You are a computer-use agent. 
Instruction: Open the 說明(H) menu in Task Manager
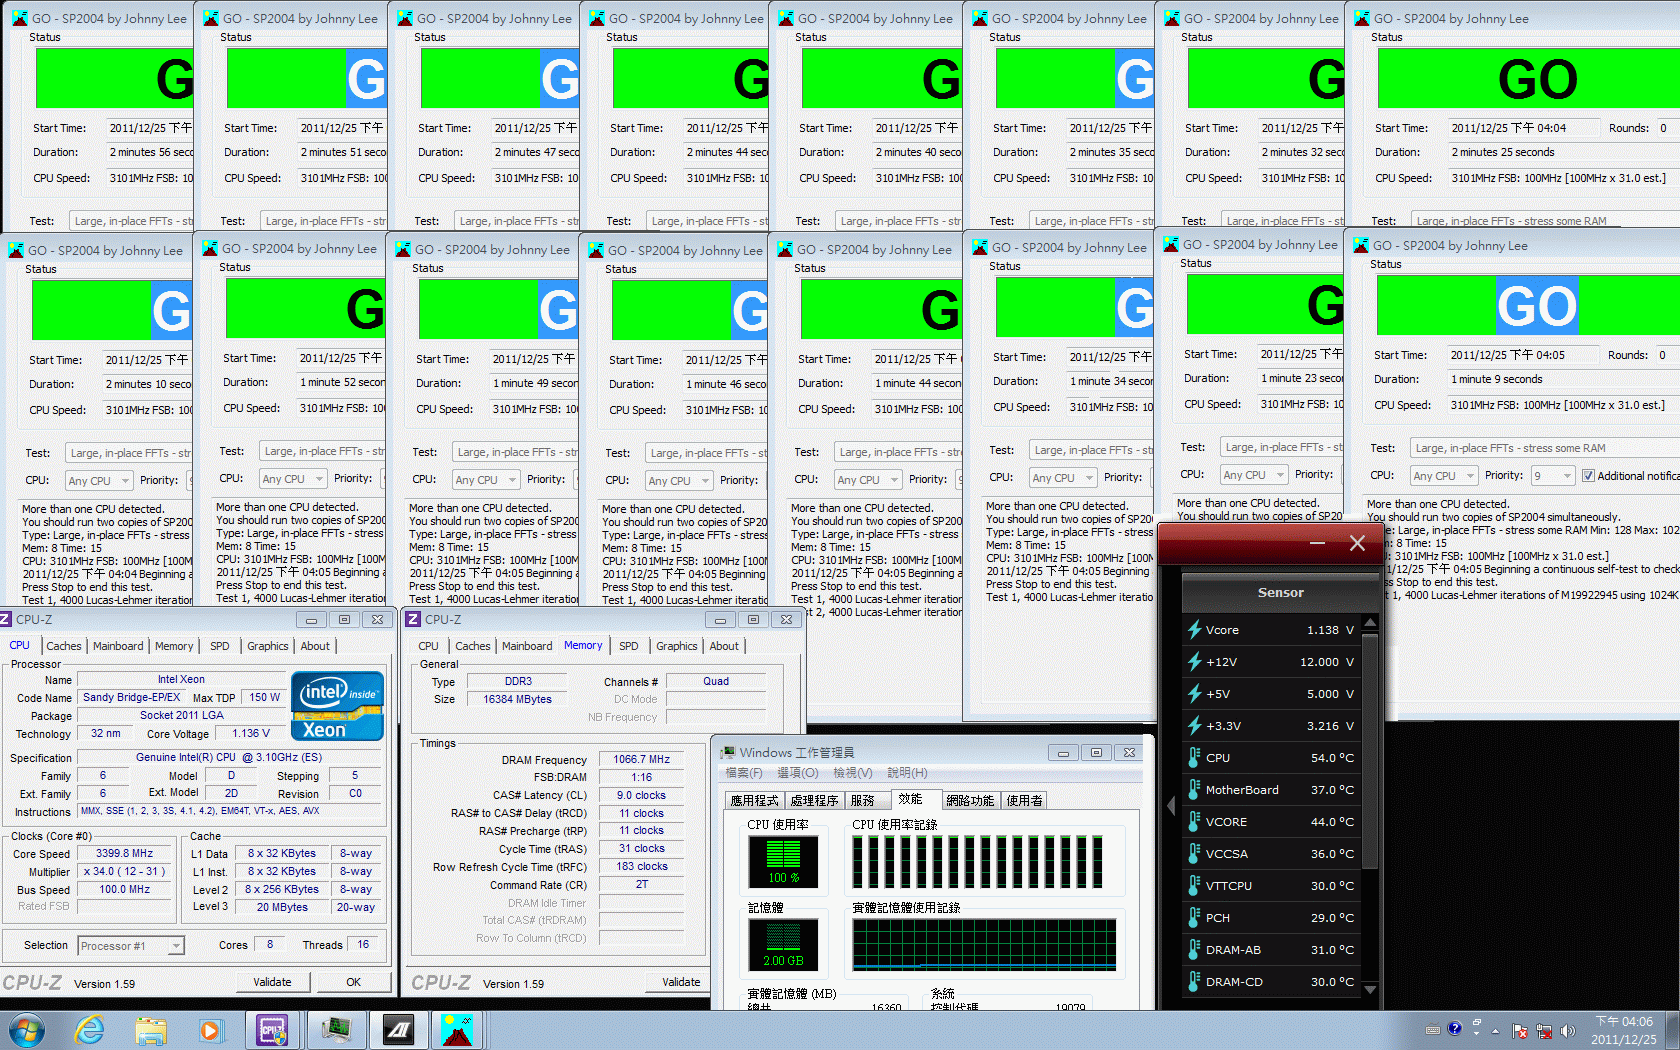907,773
